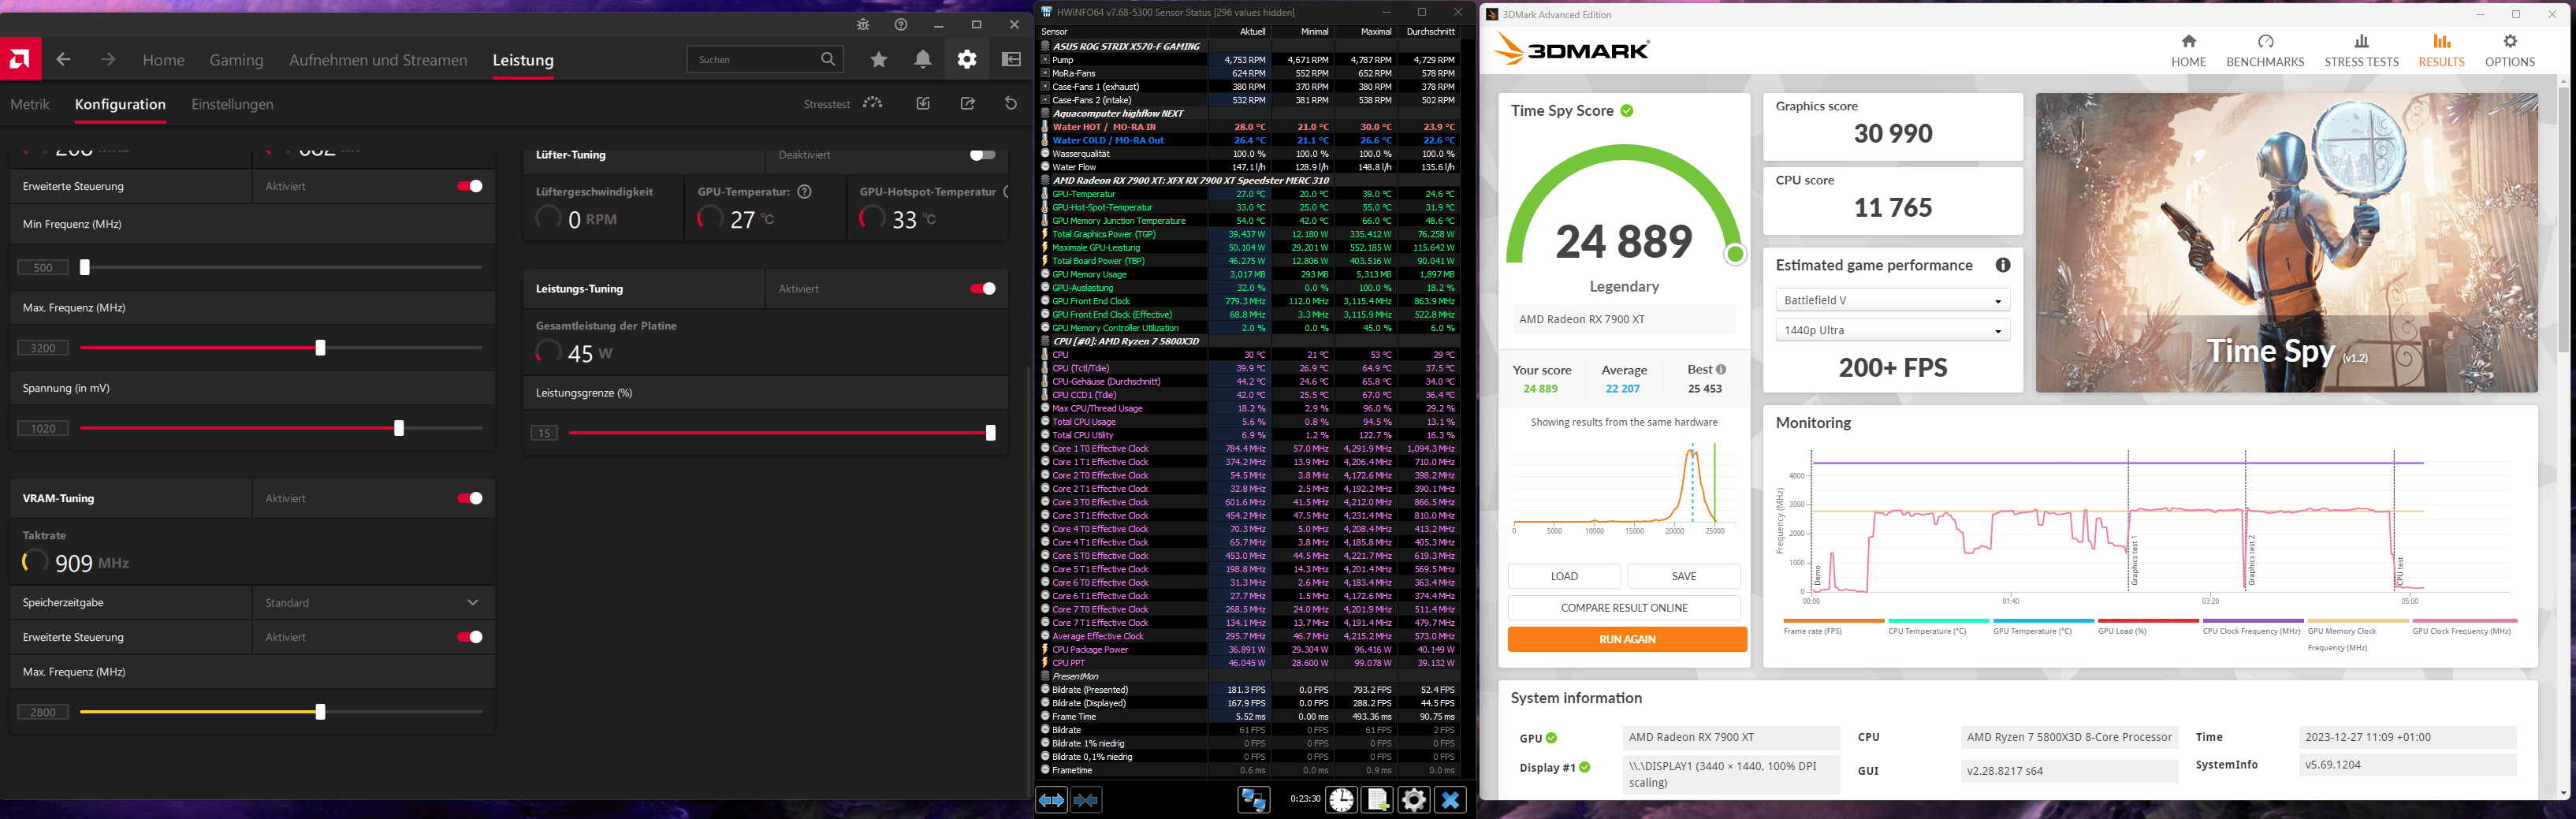This screenshot has width=2576, height=819.
Task: Click VRAM Max. Frequenz yellow slider handle
Action: pyautogui.click(x=320, y=712)
